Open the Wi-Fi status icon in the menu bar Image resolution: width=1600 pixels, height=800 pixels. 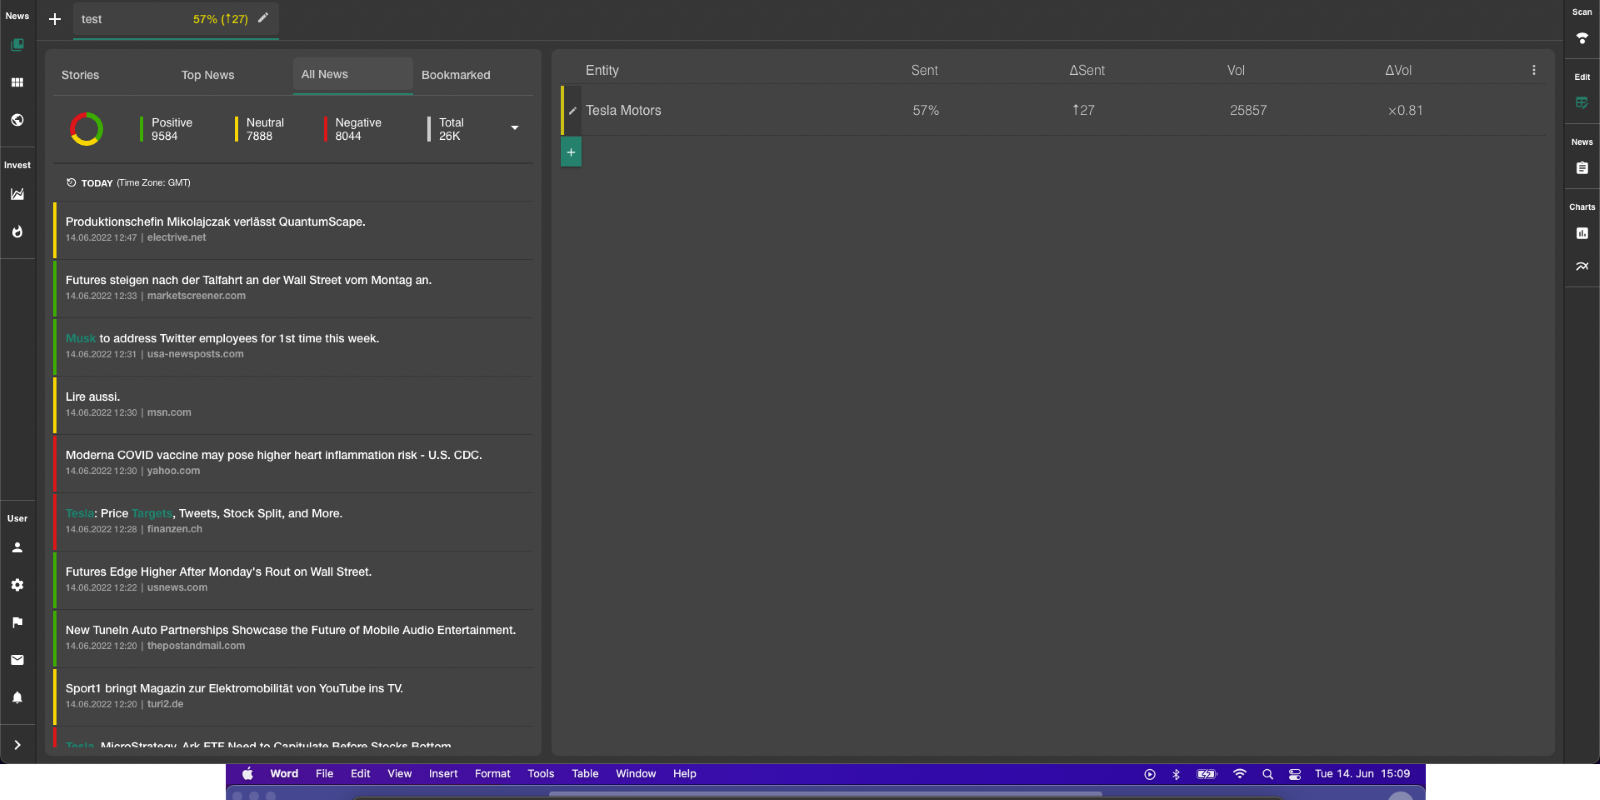[x=1240, y=774]
